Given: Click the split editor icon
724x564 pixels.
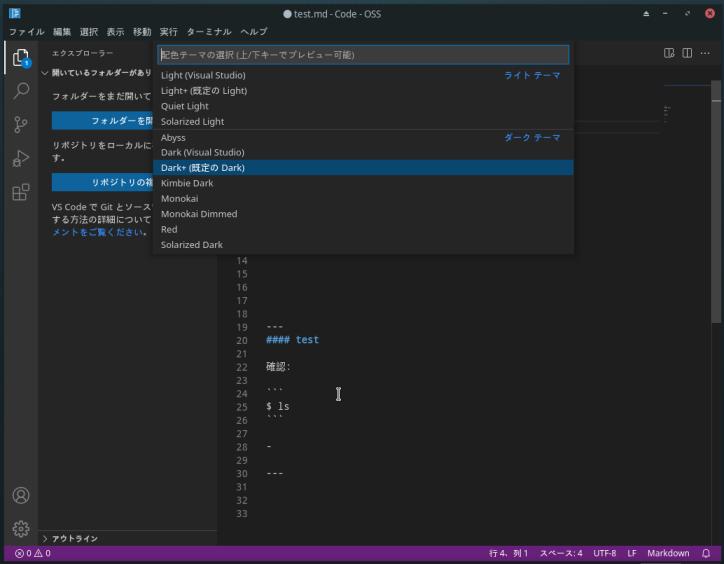Looking at the screenshot, I should 687,53.
